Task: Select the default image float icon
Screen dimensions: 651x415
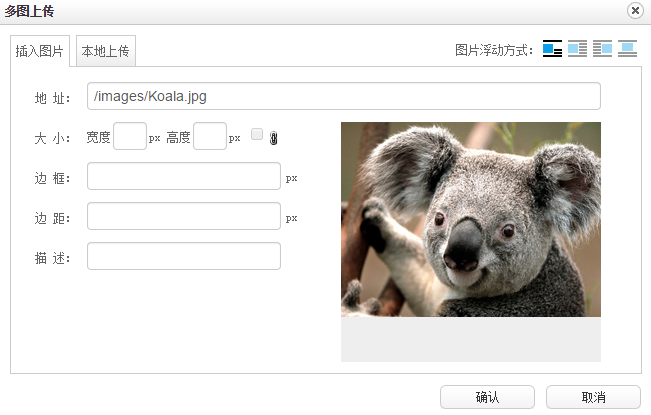Action: point(552,49)
